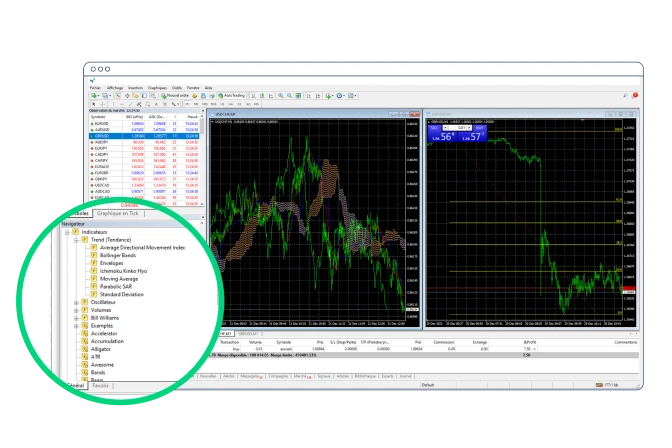This screenshot has height=448, width=672.
Task: Toggle the Auto Trading button
Action: (231, 96)
